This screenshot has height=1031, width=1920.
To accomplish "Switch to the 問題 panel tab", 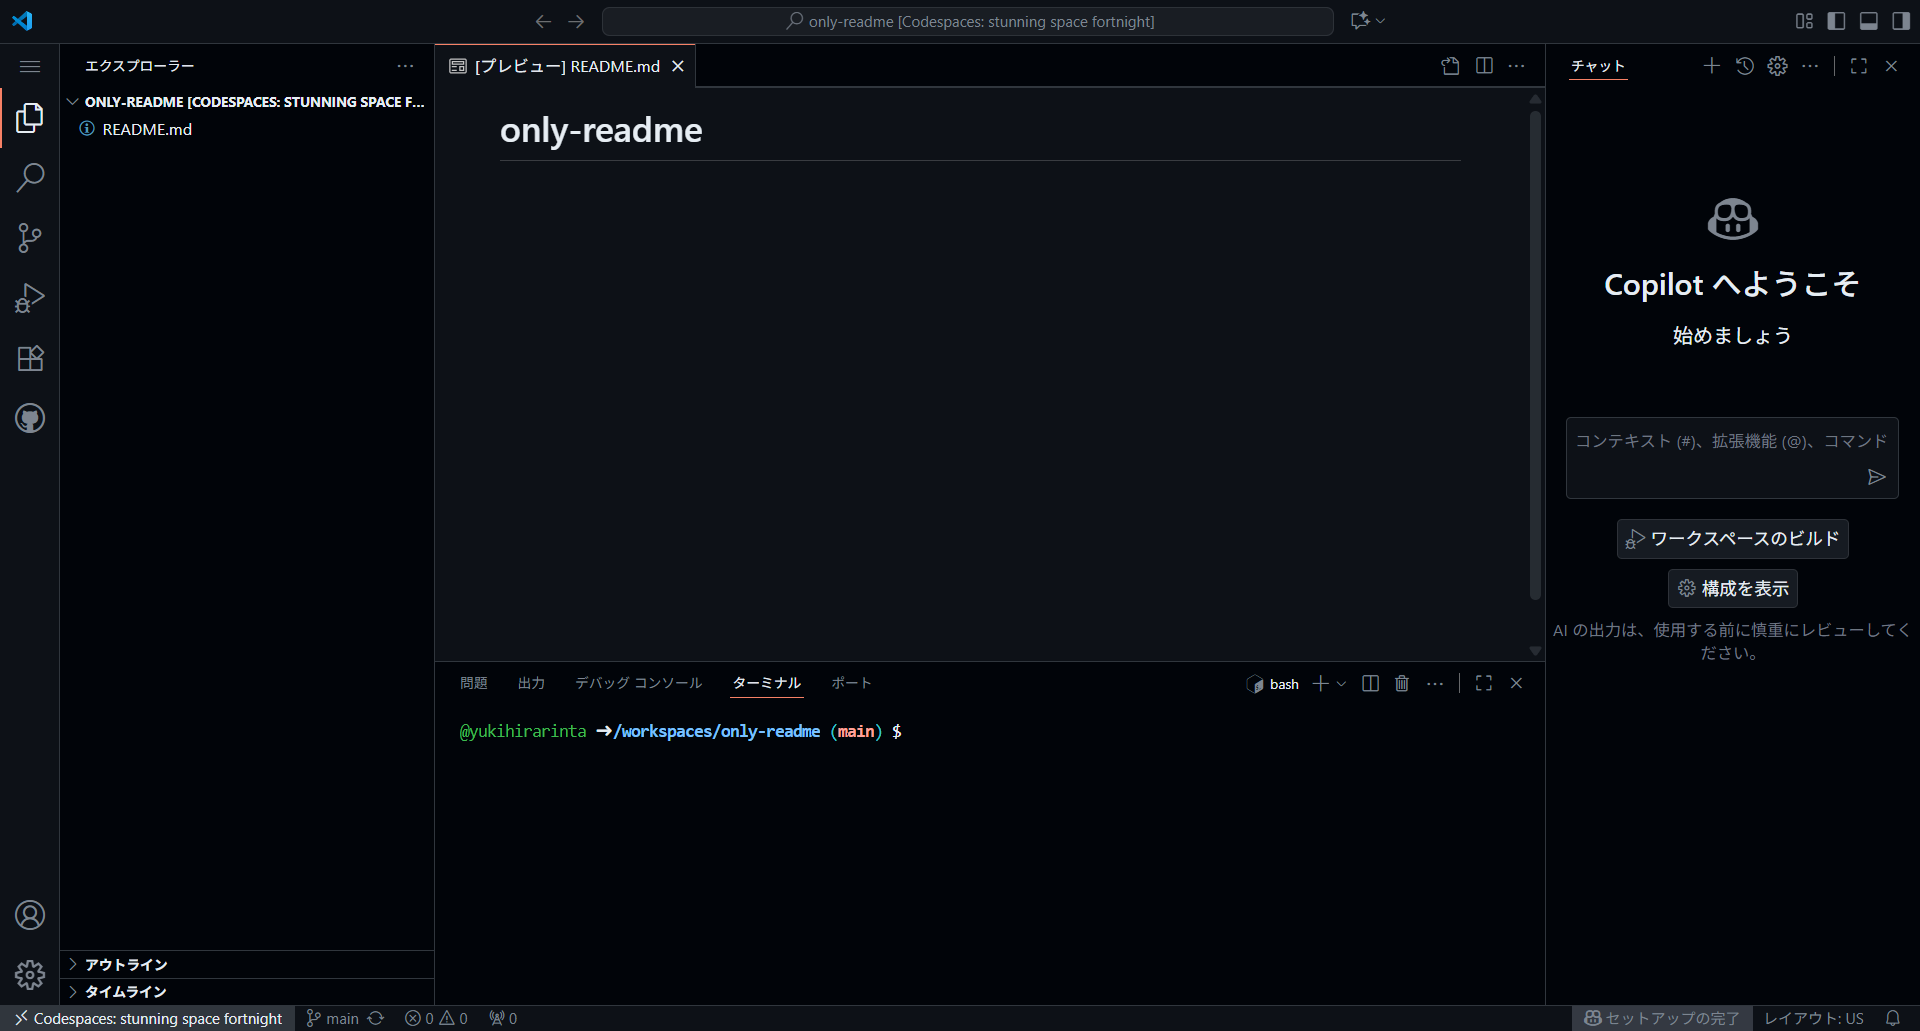I will (x=474, y=683).
